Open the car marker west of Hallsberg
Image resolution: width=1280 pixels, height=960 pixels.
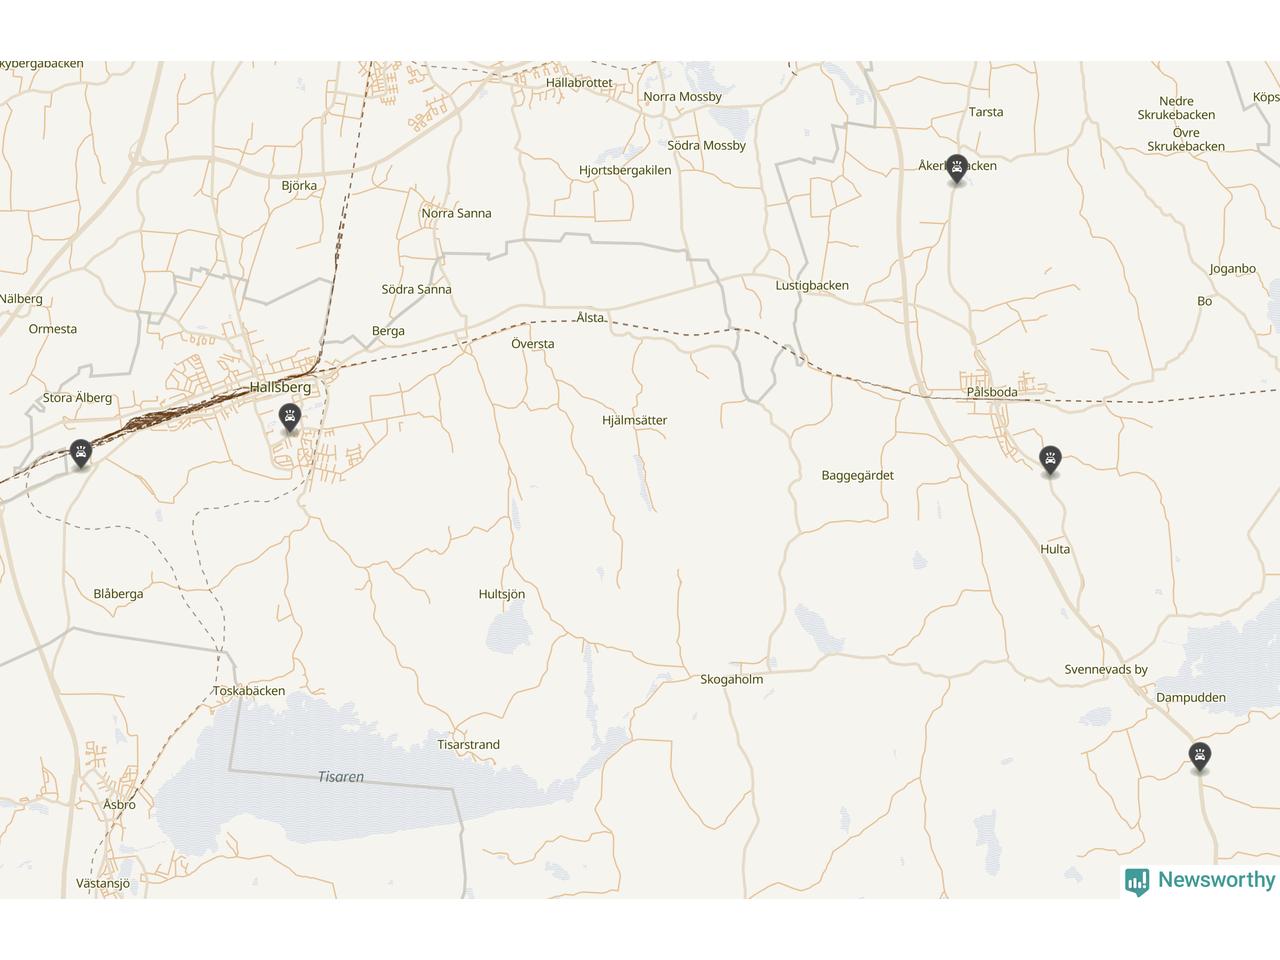(81, 454)
